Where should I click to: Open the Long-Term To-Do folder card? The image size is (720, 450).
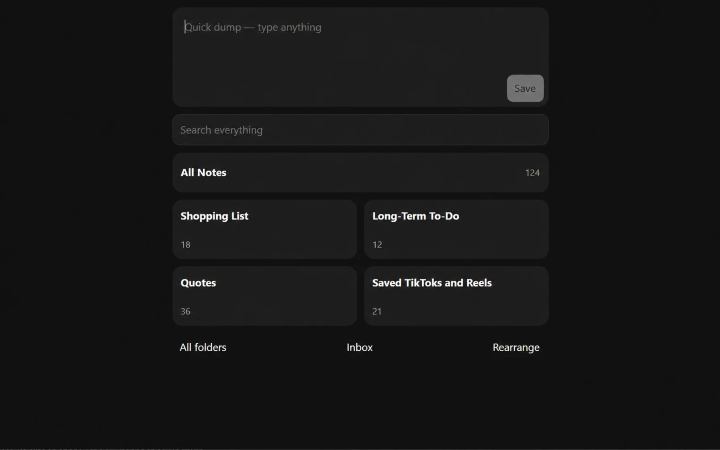pos(456,229)
